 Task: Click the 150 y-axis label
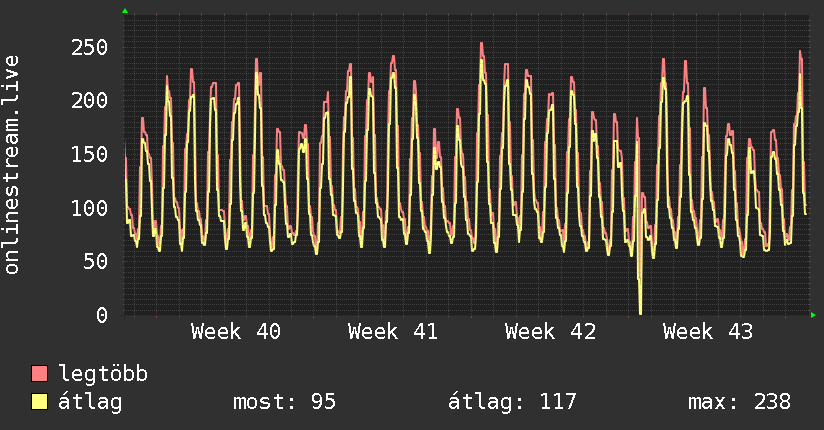89,154
